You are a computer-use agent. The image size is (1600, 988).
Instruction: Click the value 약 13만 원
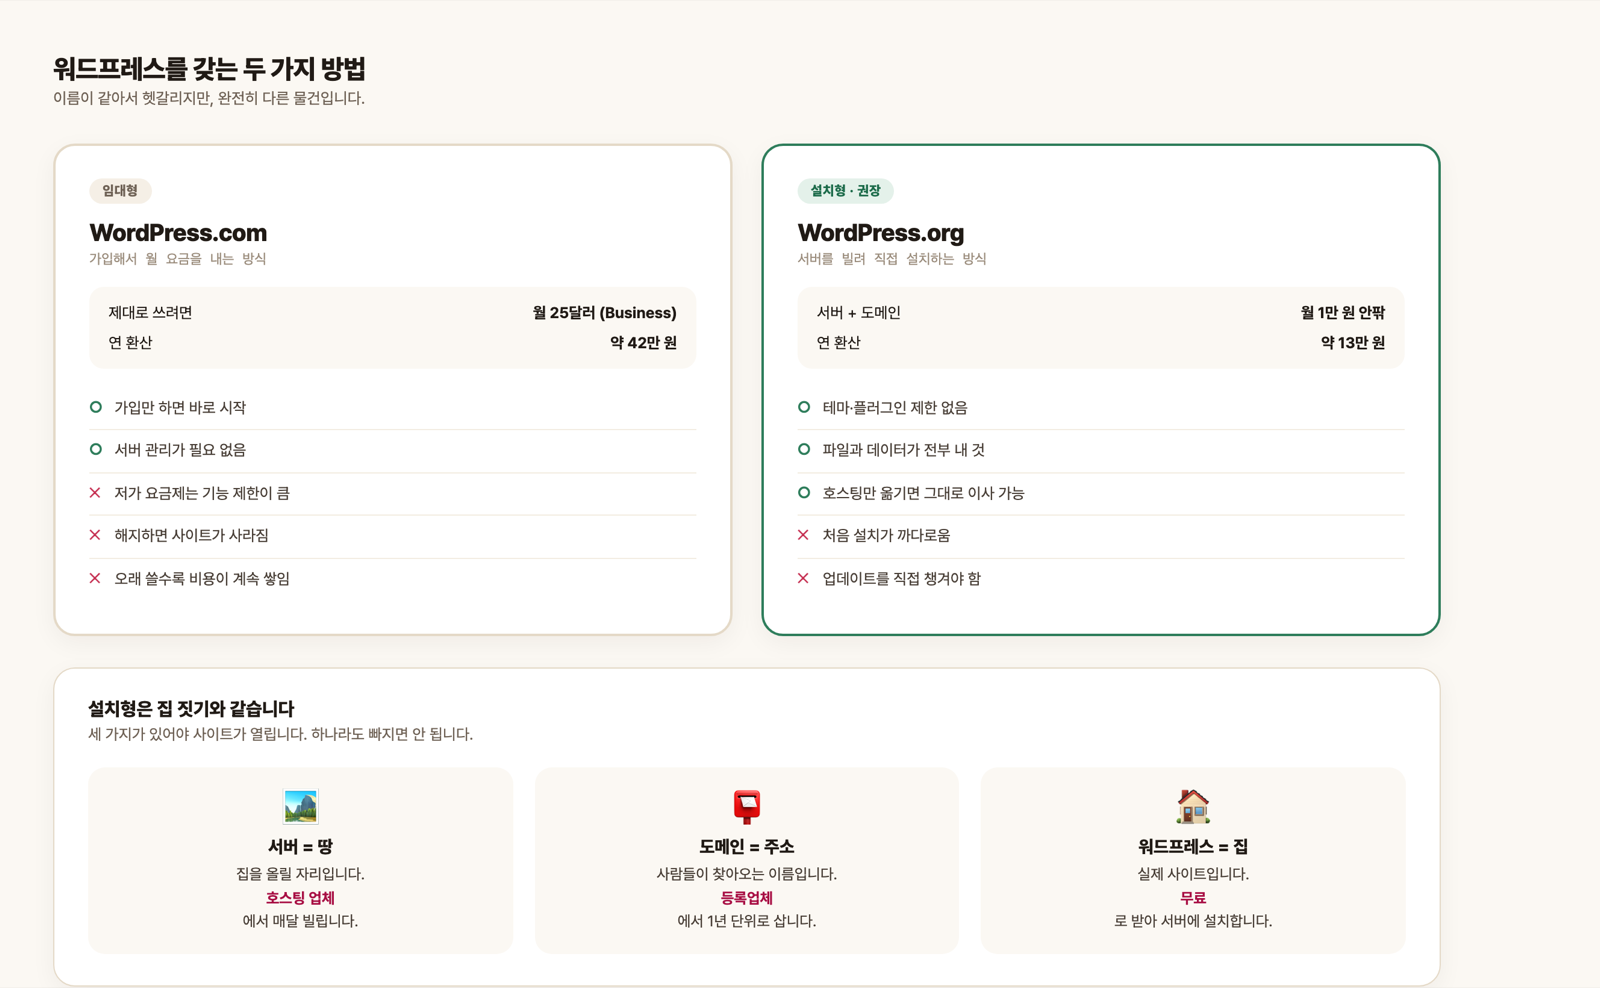(1353, 343)
